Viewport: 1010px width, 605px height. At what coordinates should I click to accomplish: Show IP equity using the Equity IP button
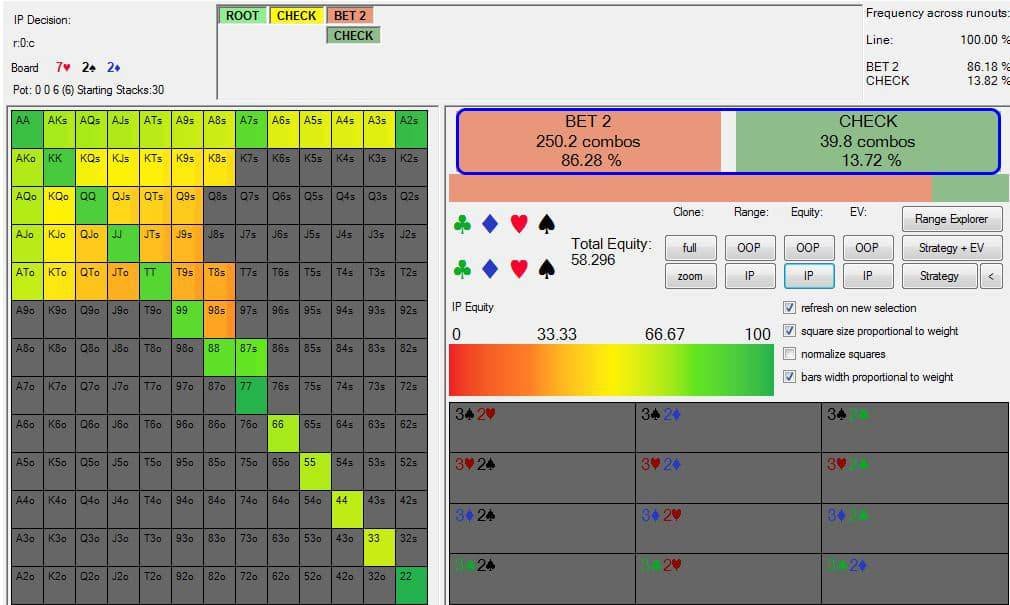pos(808,276)
